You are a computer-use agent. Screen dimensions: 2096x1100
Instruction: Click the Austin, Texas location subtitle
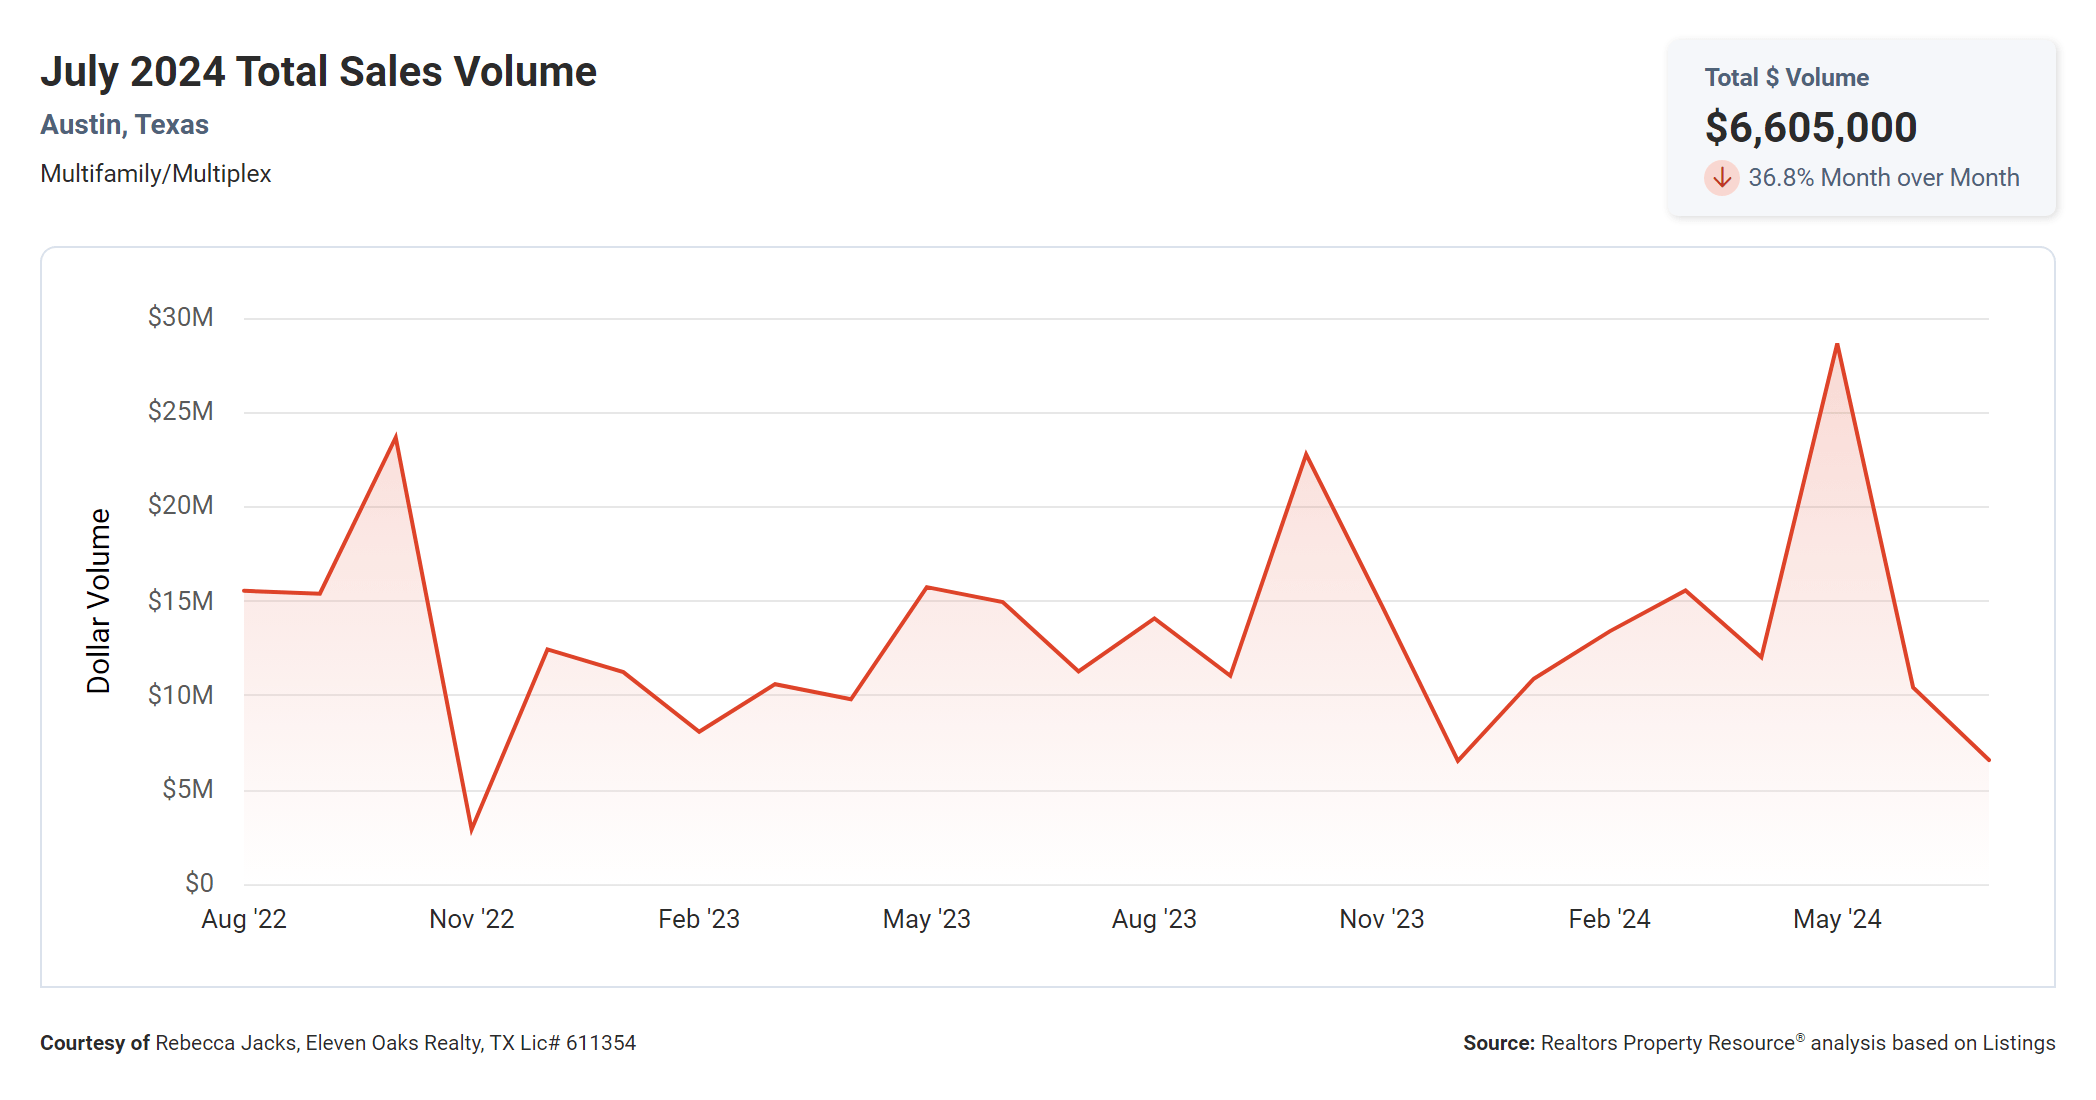pyautogui.click(x=124, y=125)
